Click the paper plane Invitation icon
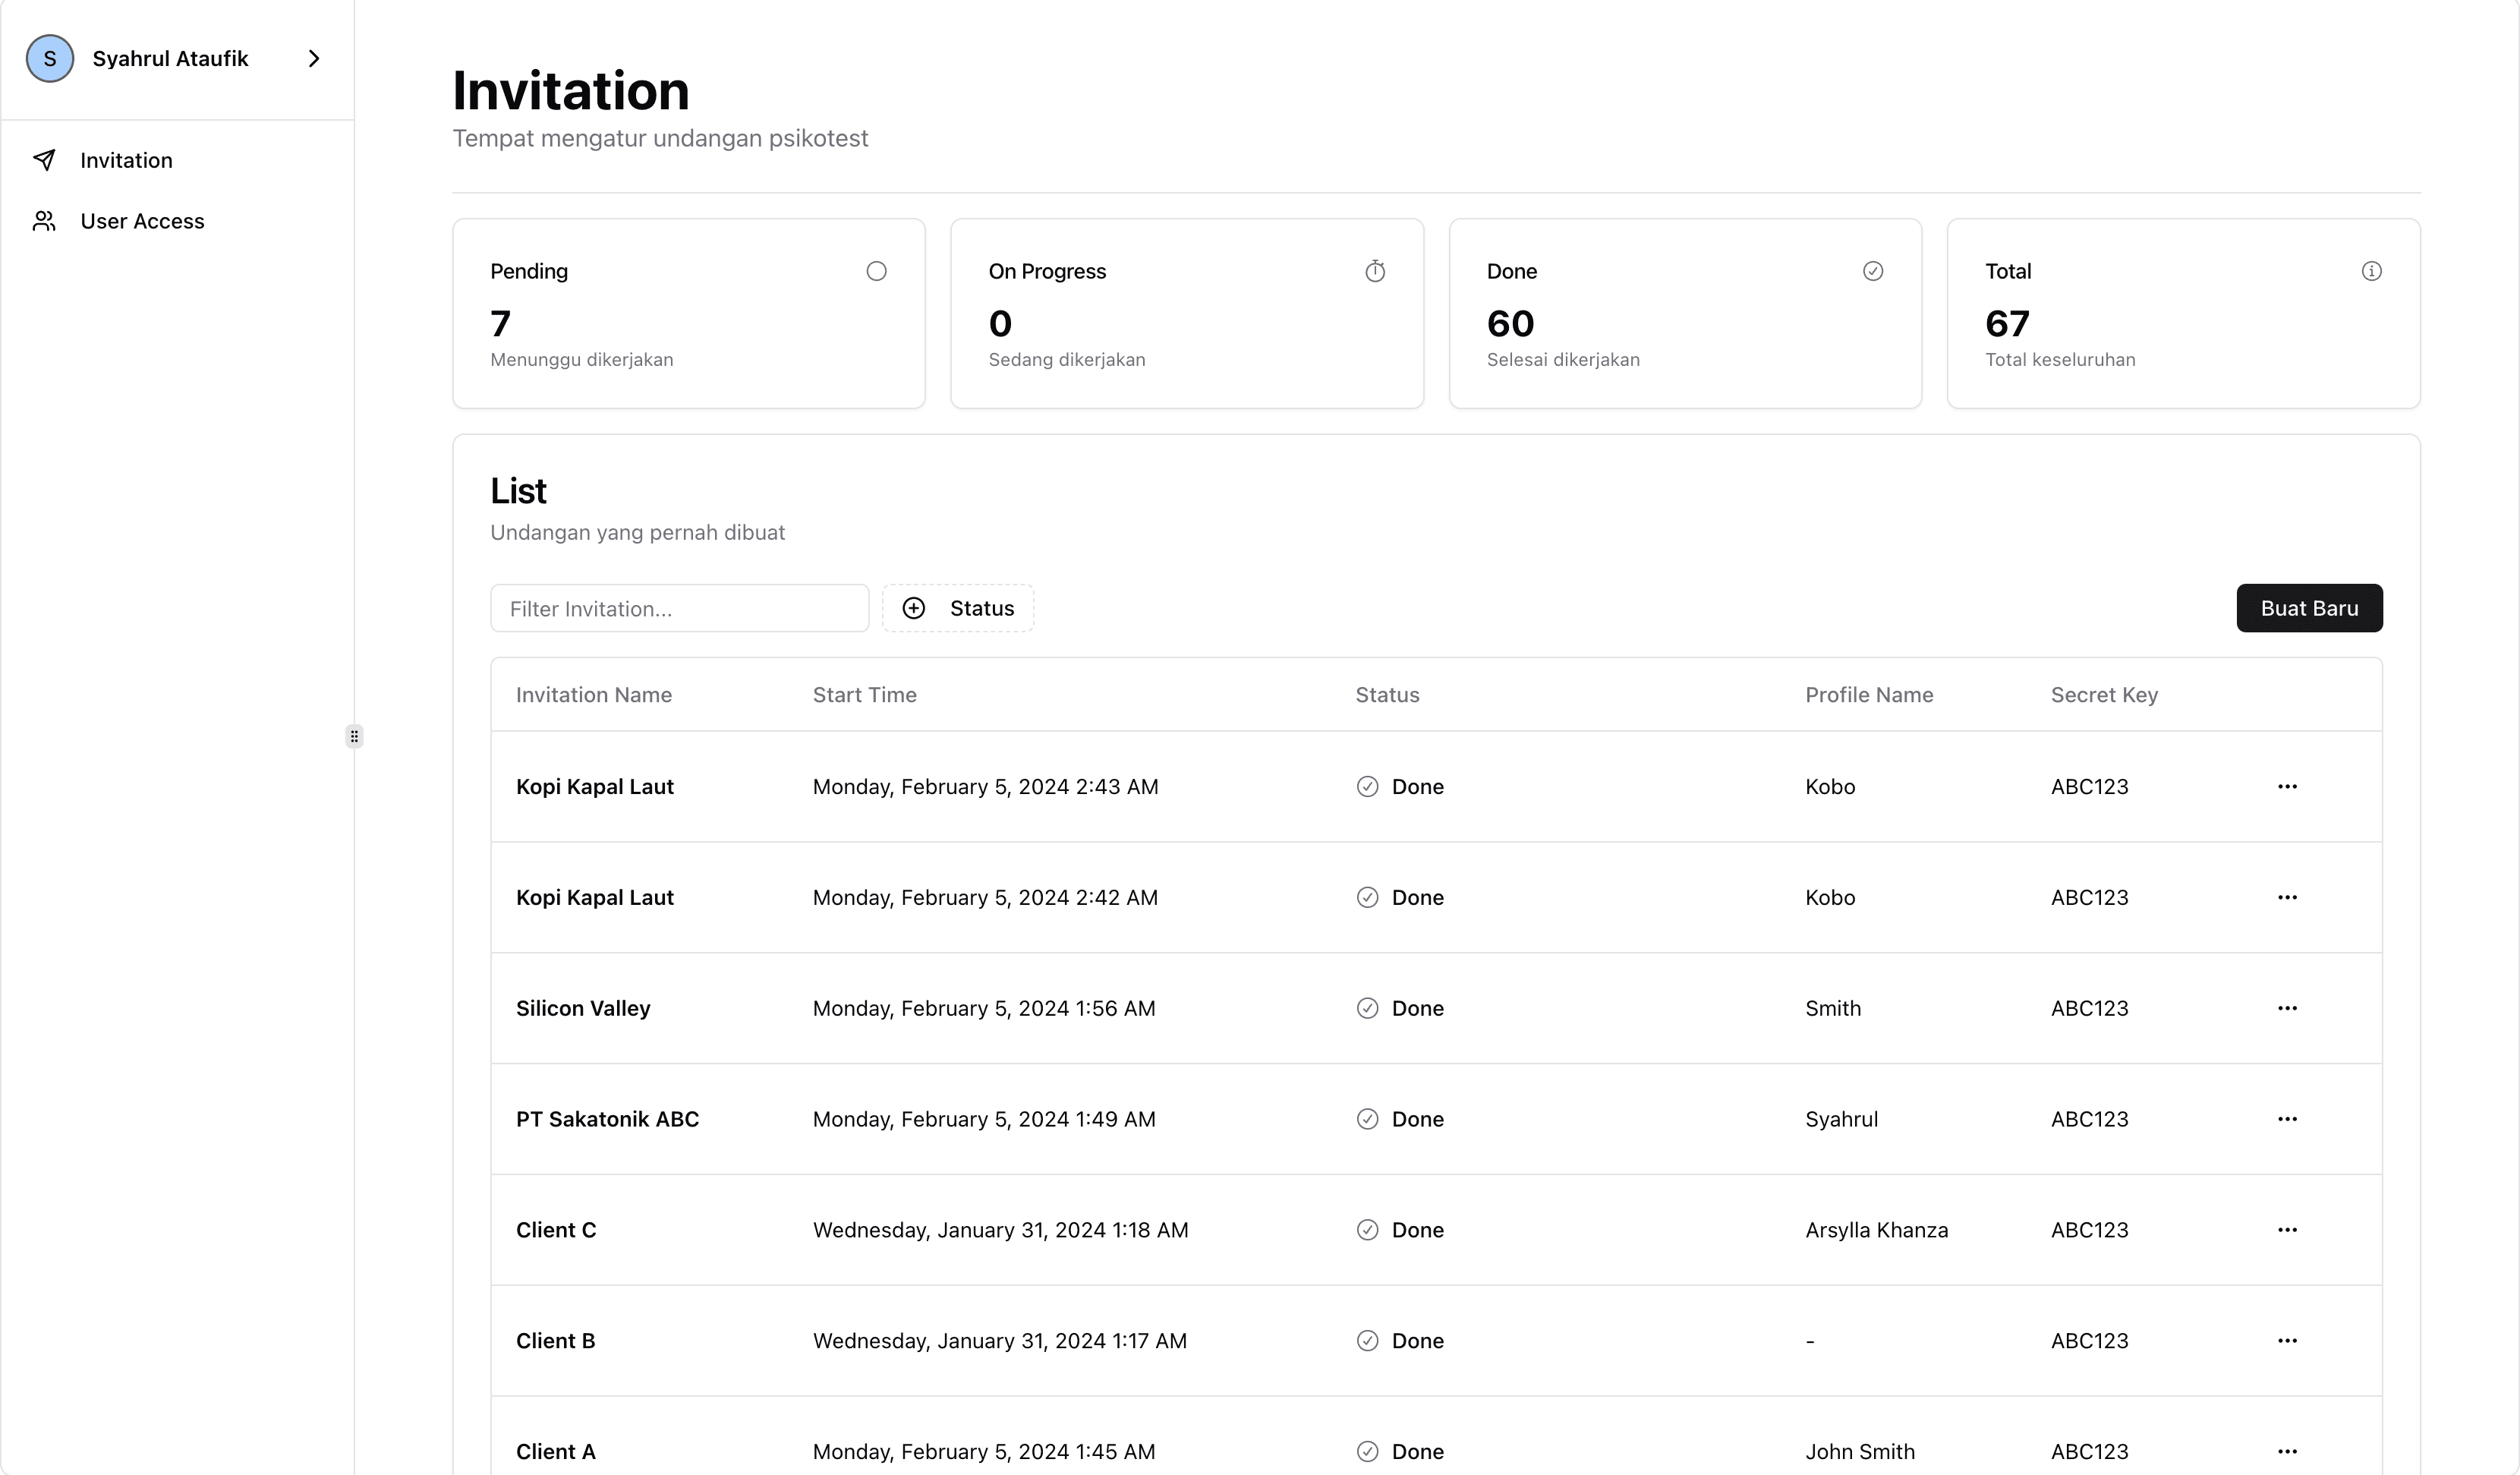2520x1475 pixels. coord(44,160)
